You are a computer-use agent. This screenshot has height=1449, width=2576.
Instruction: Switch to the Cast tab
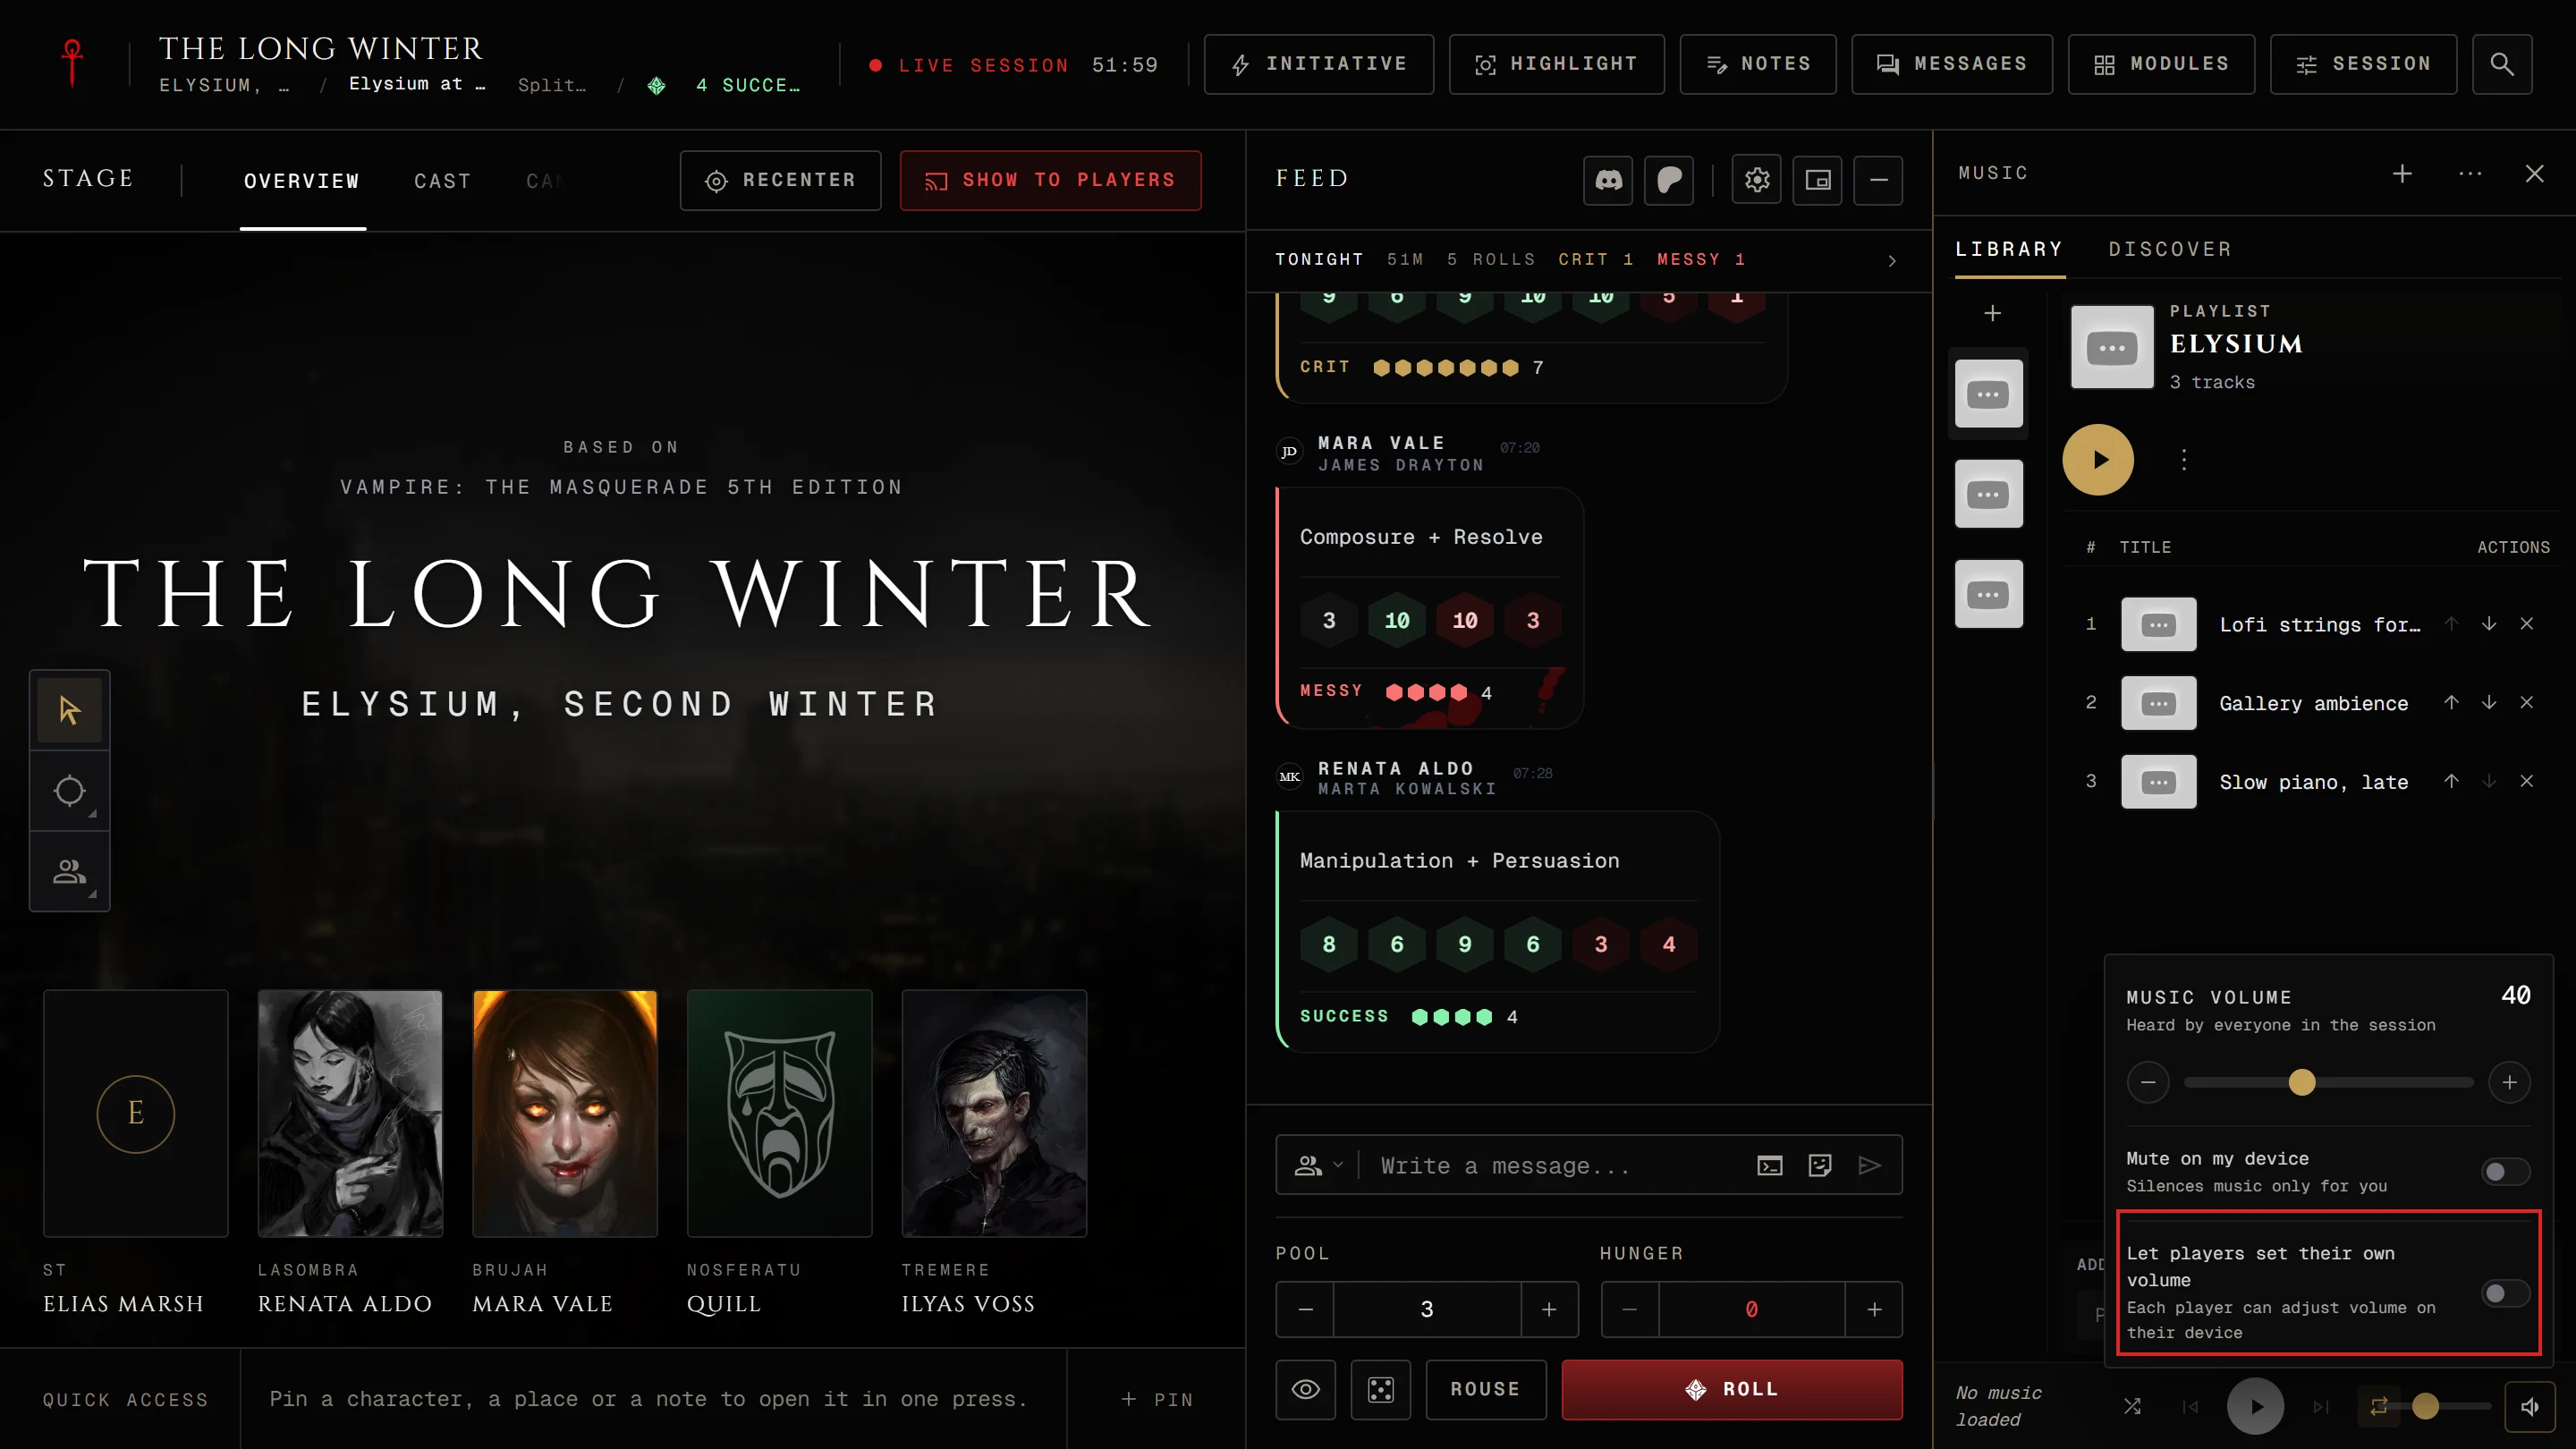coord(442,181)
